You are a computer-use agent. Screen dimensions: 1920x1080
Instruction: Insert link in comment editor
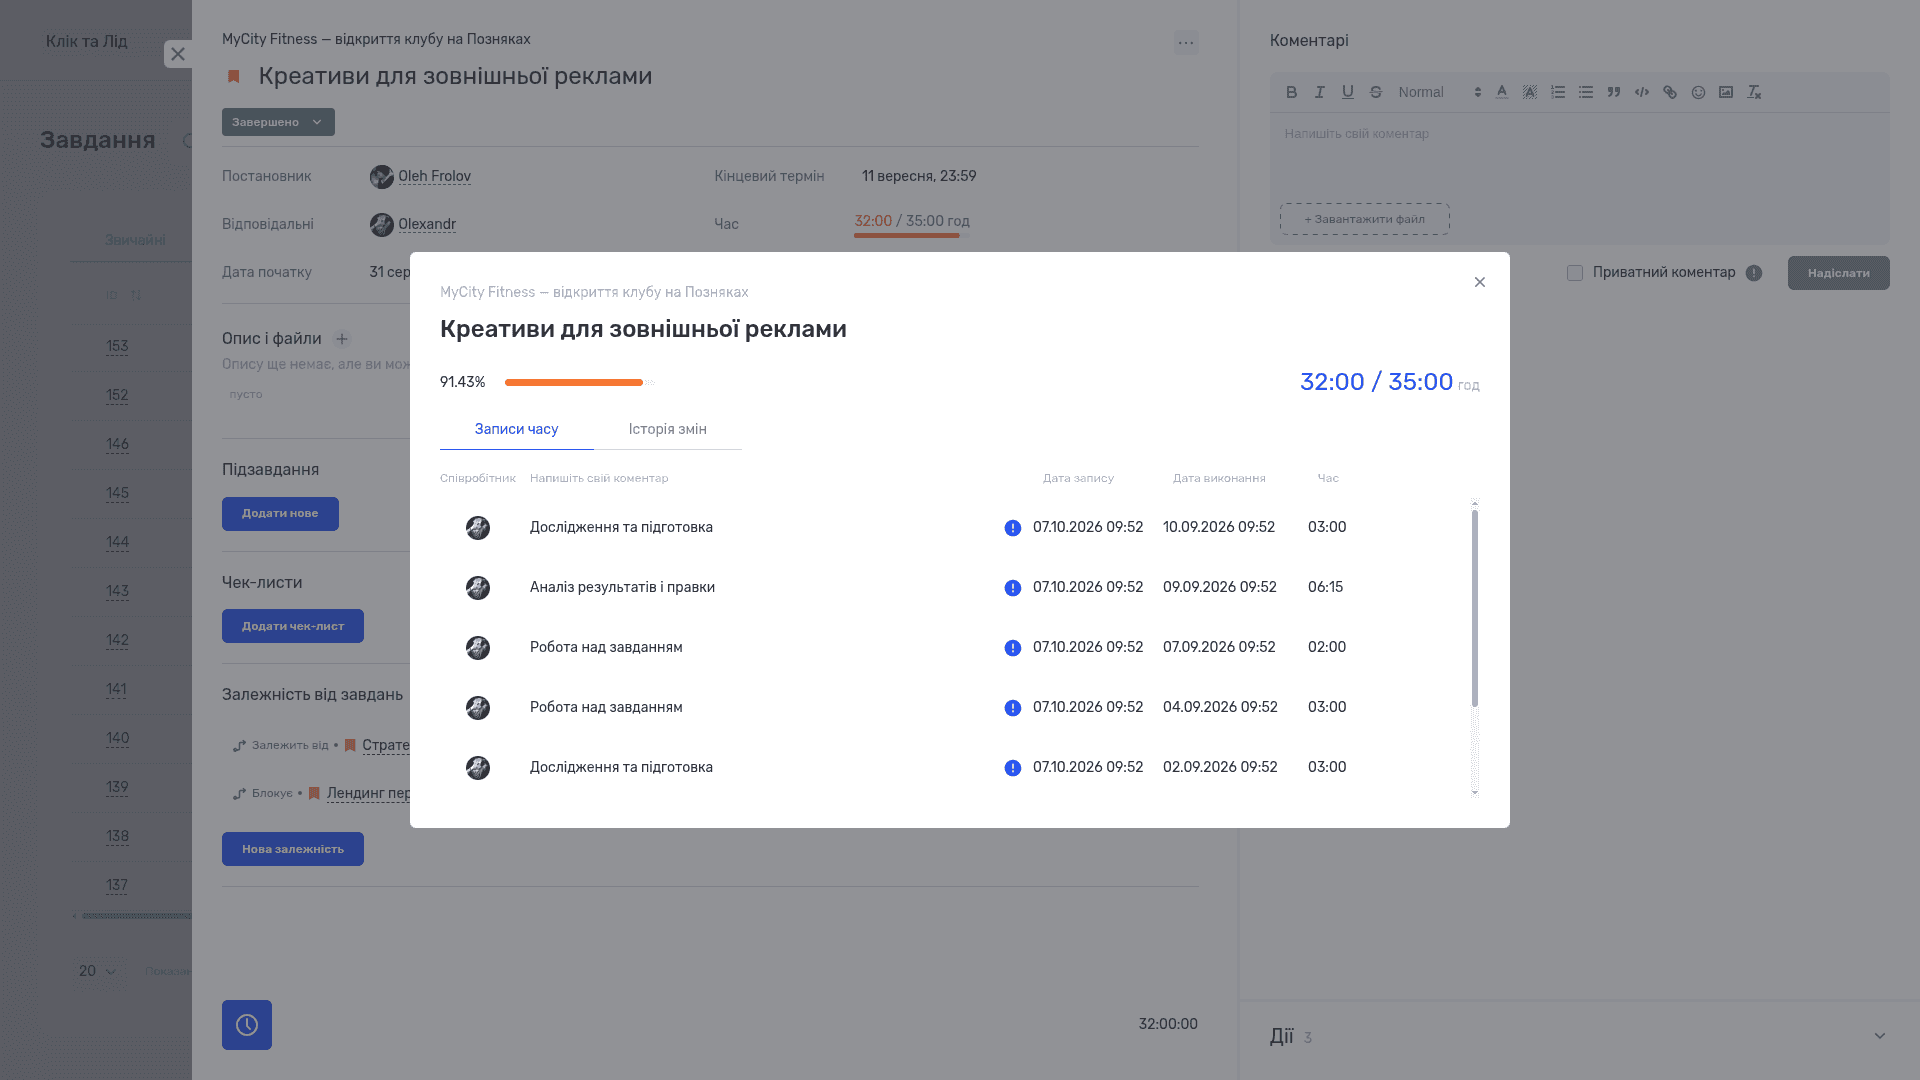coord(1669,92)
